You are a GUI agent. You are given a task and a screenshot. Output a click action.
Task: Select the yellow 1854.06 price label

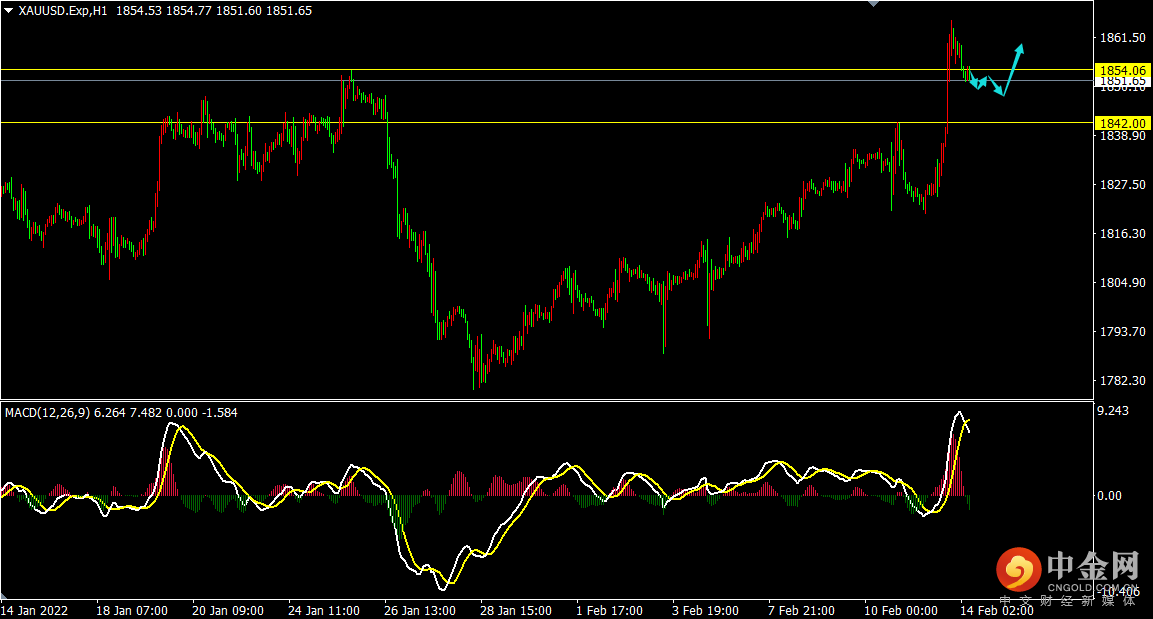point(1122,71)
